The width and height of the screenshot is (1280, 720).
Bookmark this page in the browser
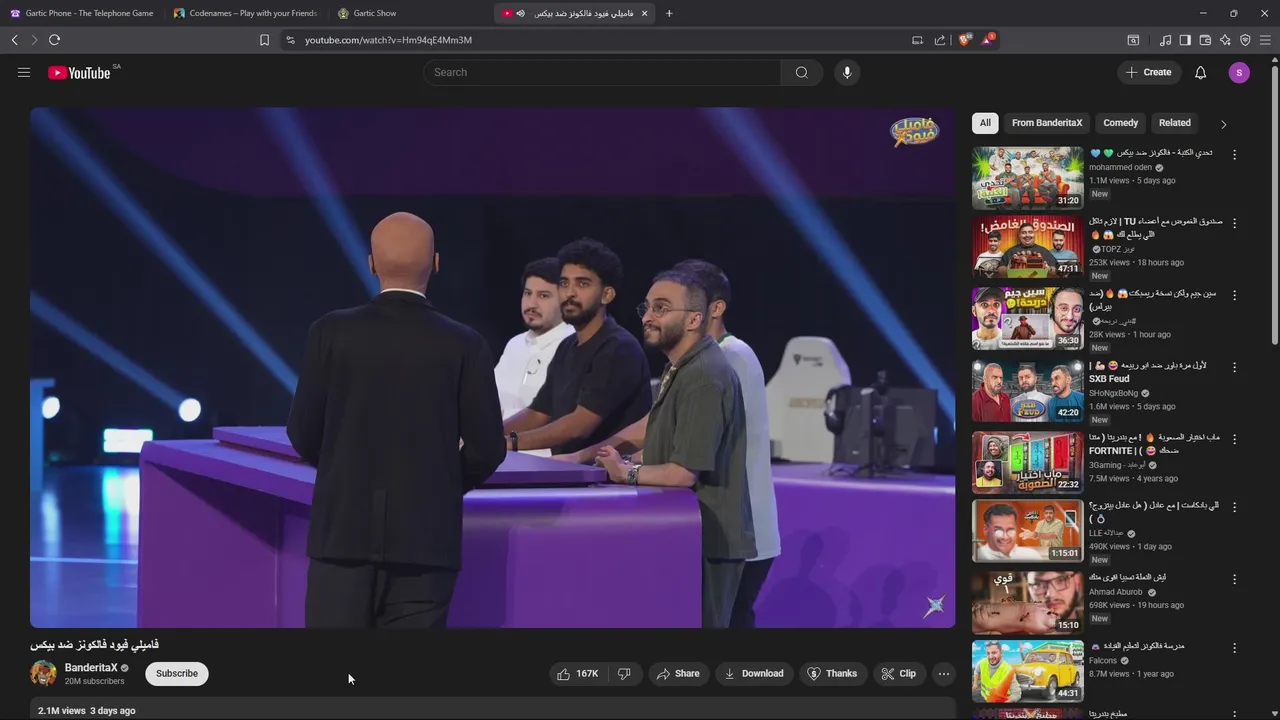[264, 40]
